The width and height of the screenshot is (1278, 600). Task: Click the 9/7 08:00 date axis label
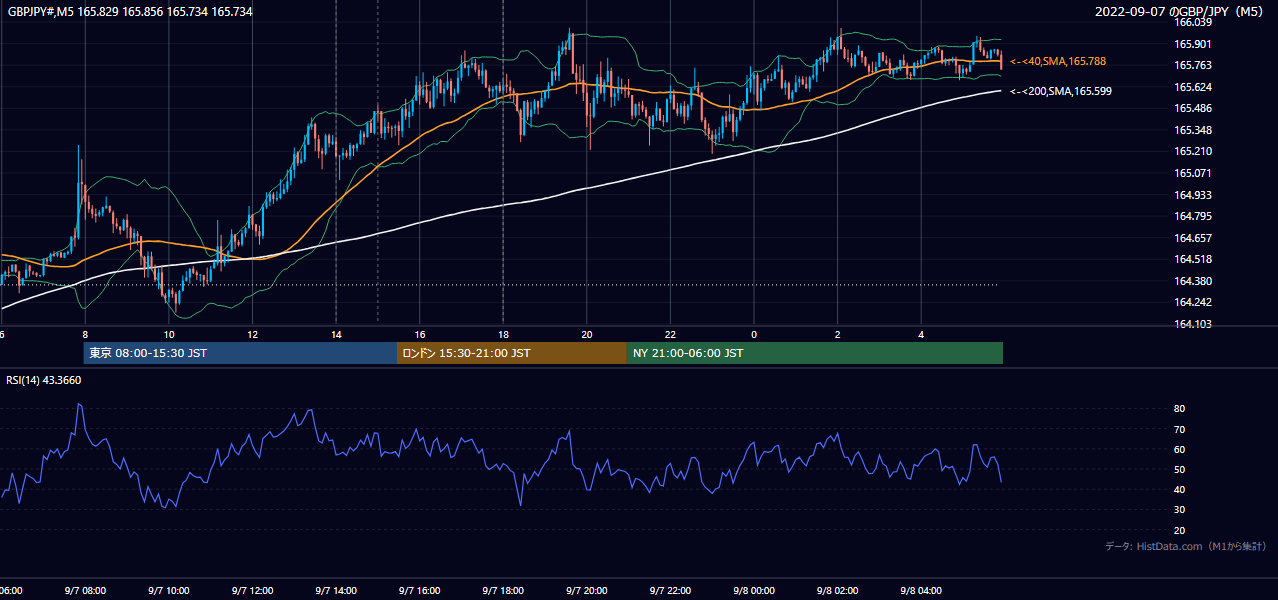pyautogui.click(x=85, y=591)
